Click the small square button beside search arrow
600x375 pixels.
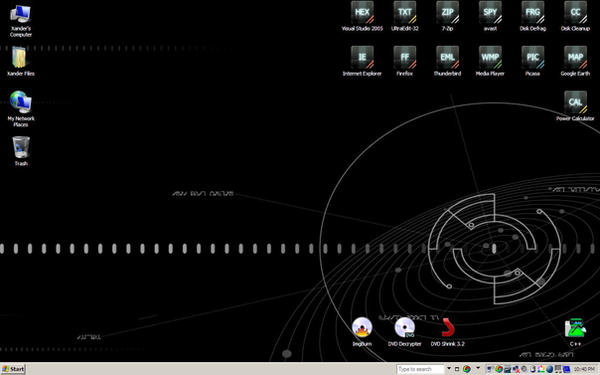point(457,369)
